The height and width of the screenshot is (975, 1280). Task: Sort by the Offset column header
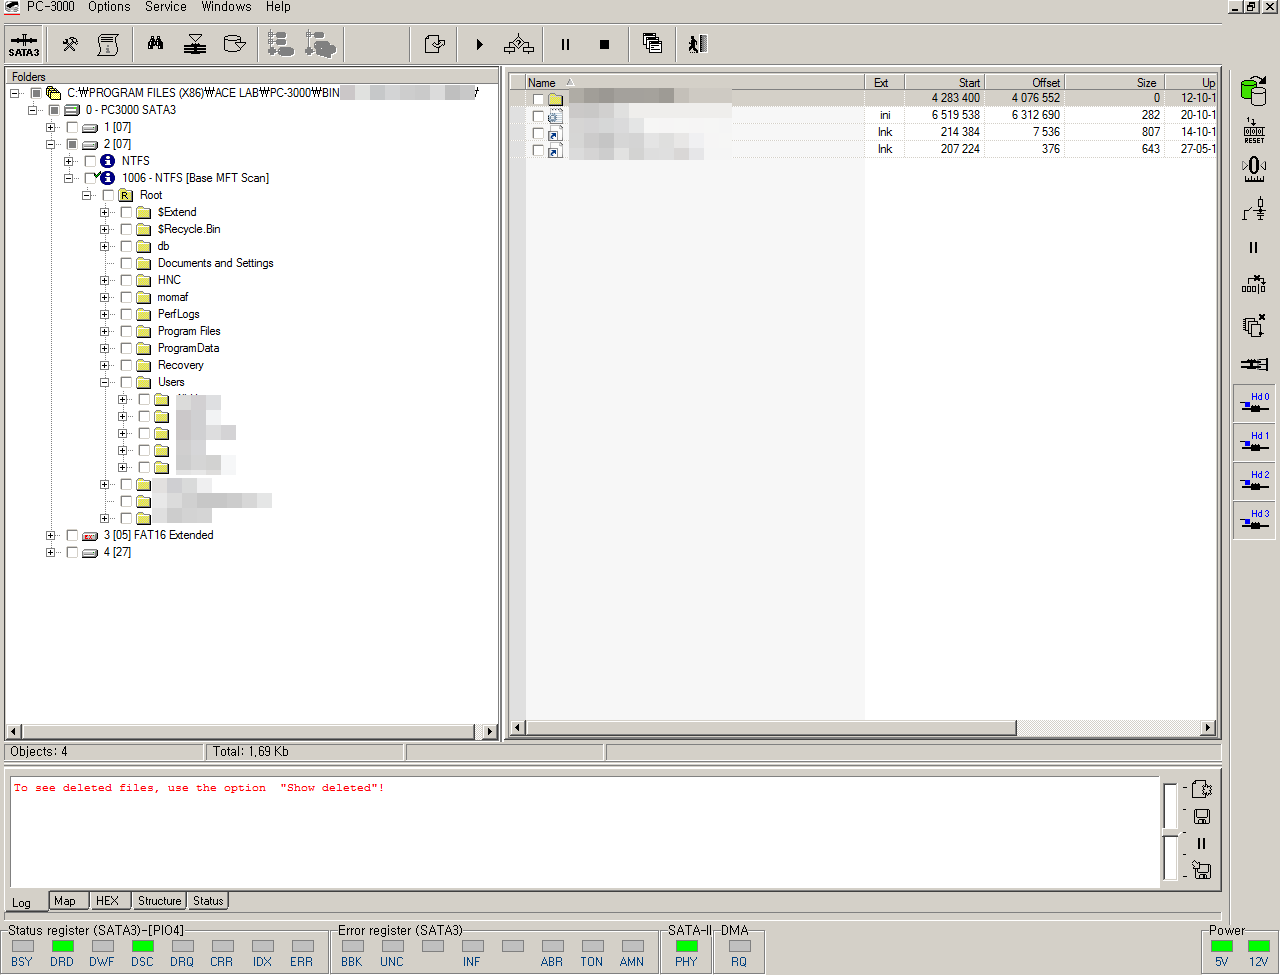(x=1024, y=82)
